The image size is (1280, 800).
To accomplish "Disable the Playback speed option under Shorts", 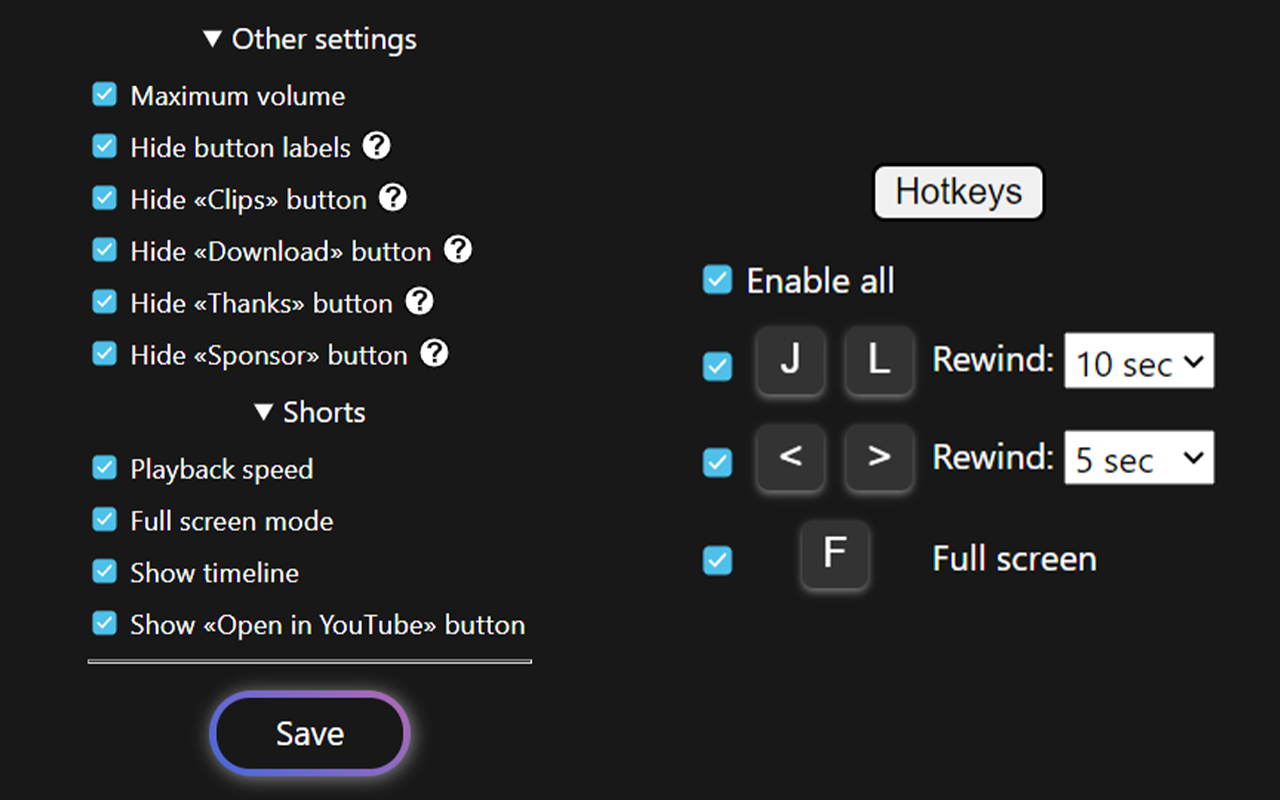I will tap(104, 467).
